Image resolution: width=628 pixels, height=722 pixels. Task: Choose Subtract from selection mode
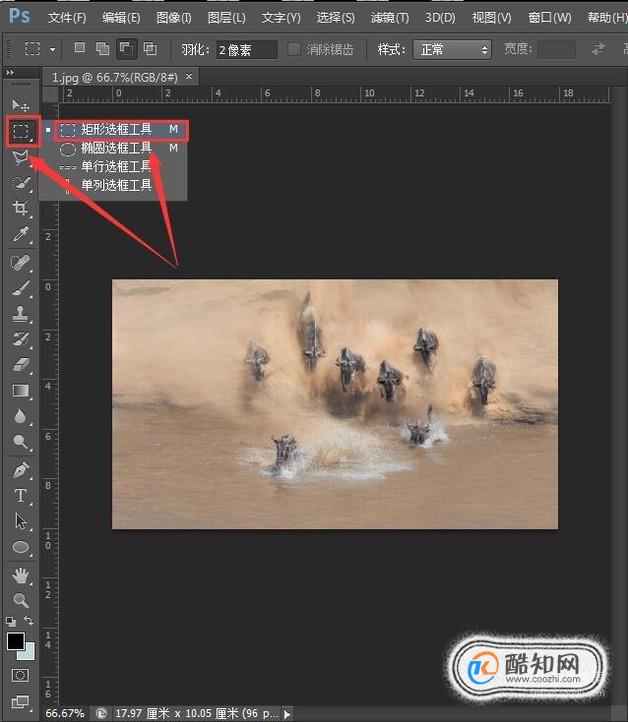pyautogui.click(x=126, y=48)
